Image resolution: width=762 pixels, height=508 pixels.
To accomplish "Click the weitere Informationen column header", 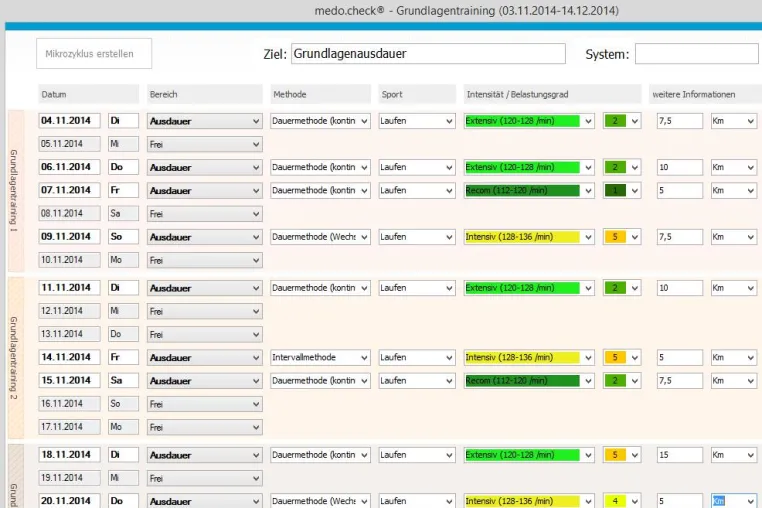I will coord(705,94).
